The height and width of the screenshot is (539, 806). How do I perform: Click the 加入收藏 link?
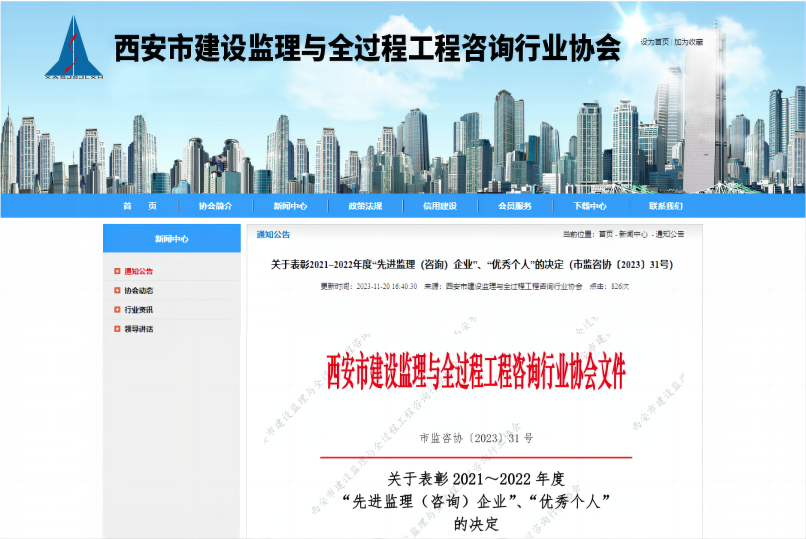[688, 42]
